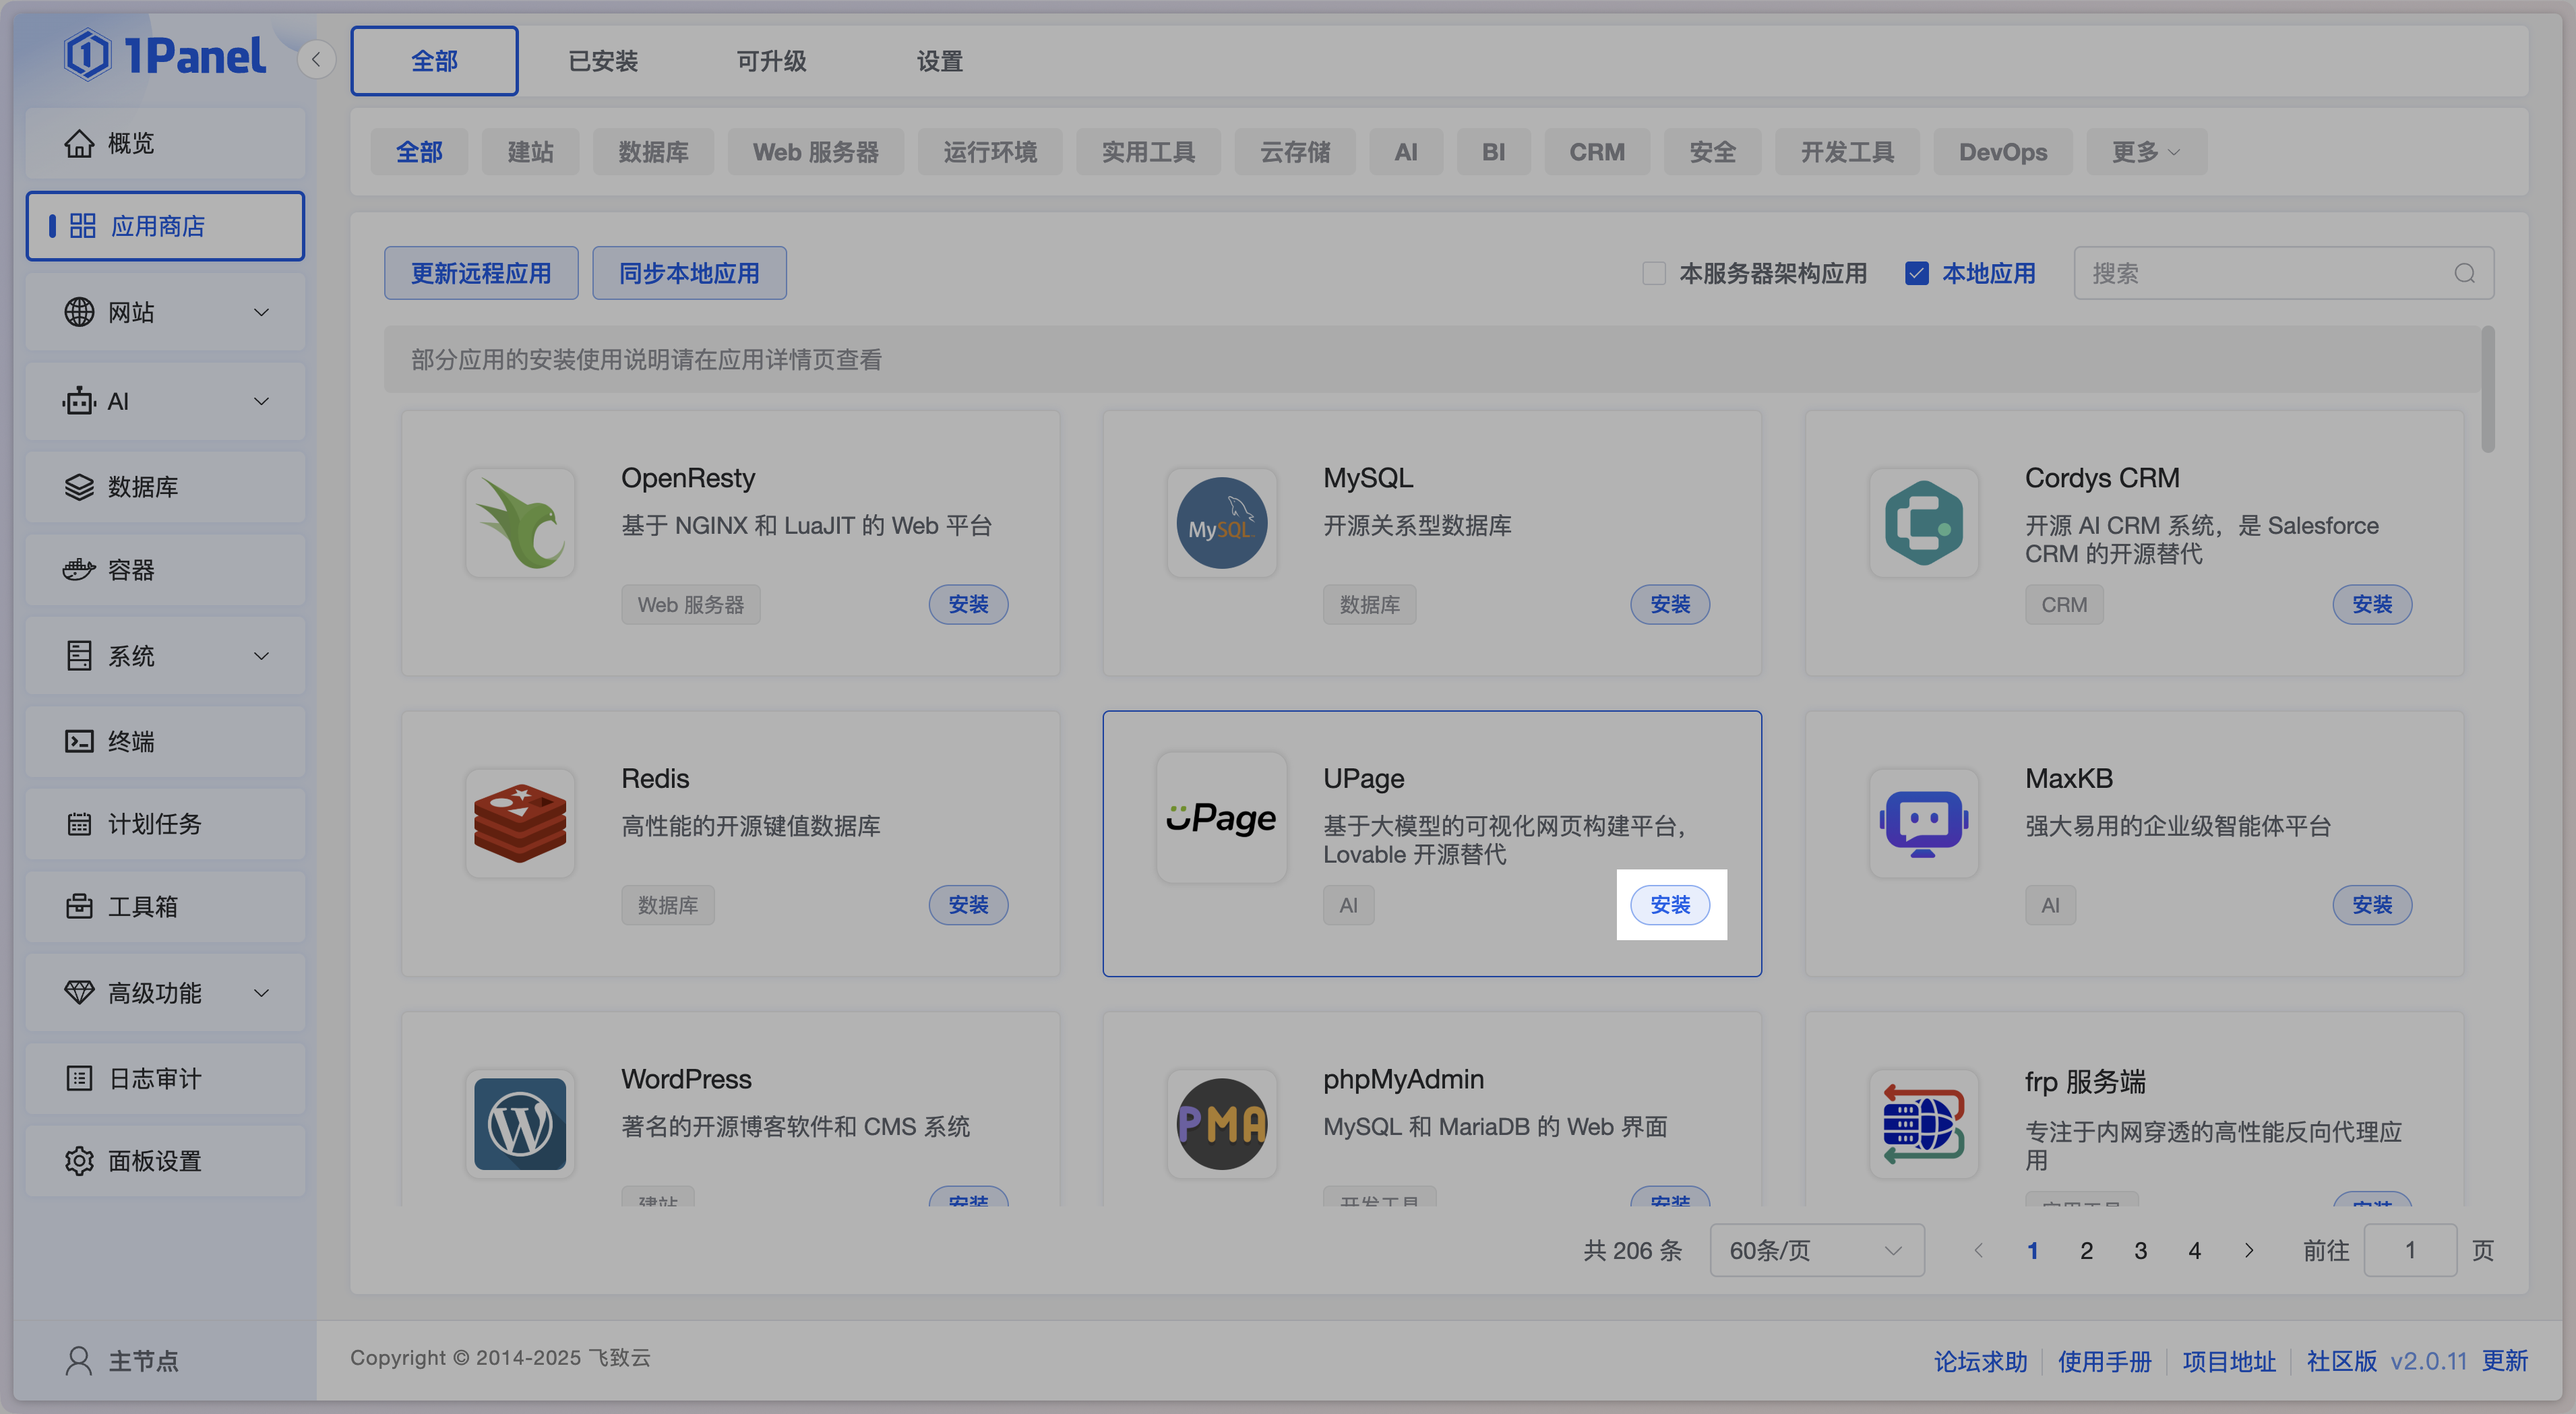Click the WordPress app logo
Image resolution: width=2576 pixels, height=1414 pixels.
[519, 1123]
